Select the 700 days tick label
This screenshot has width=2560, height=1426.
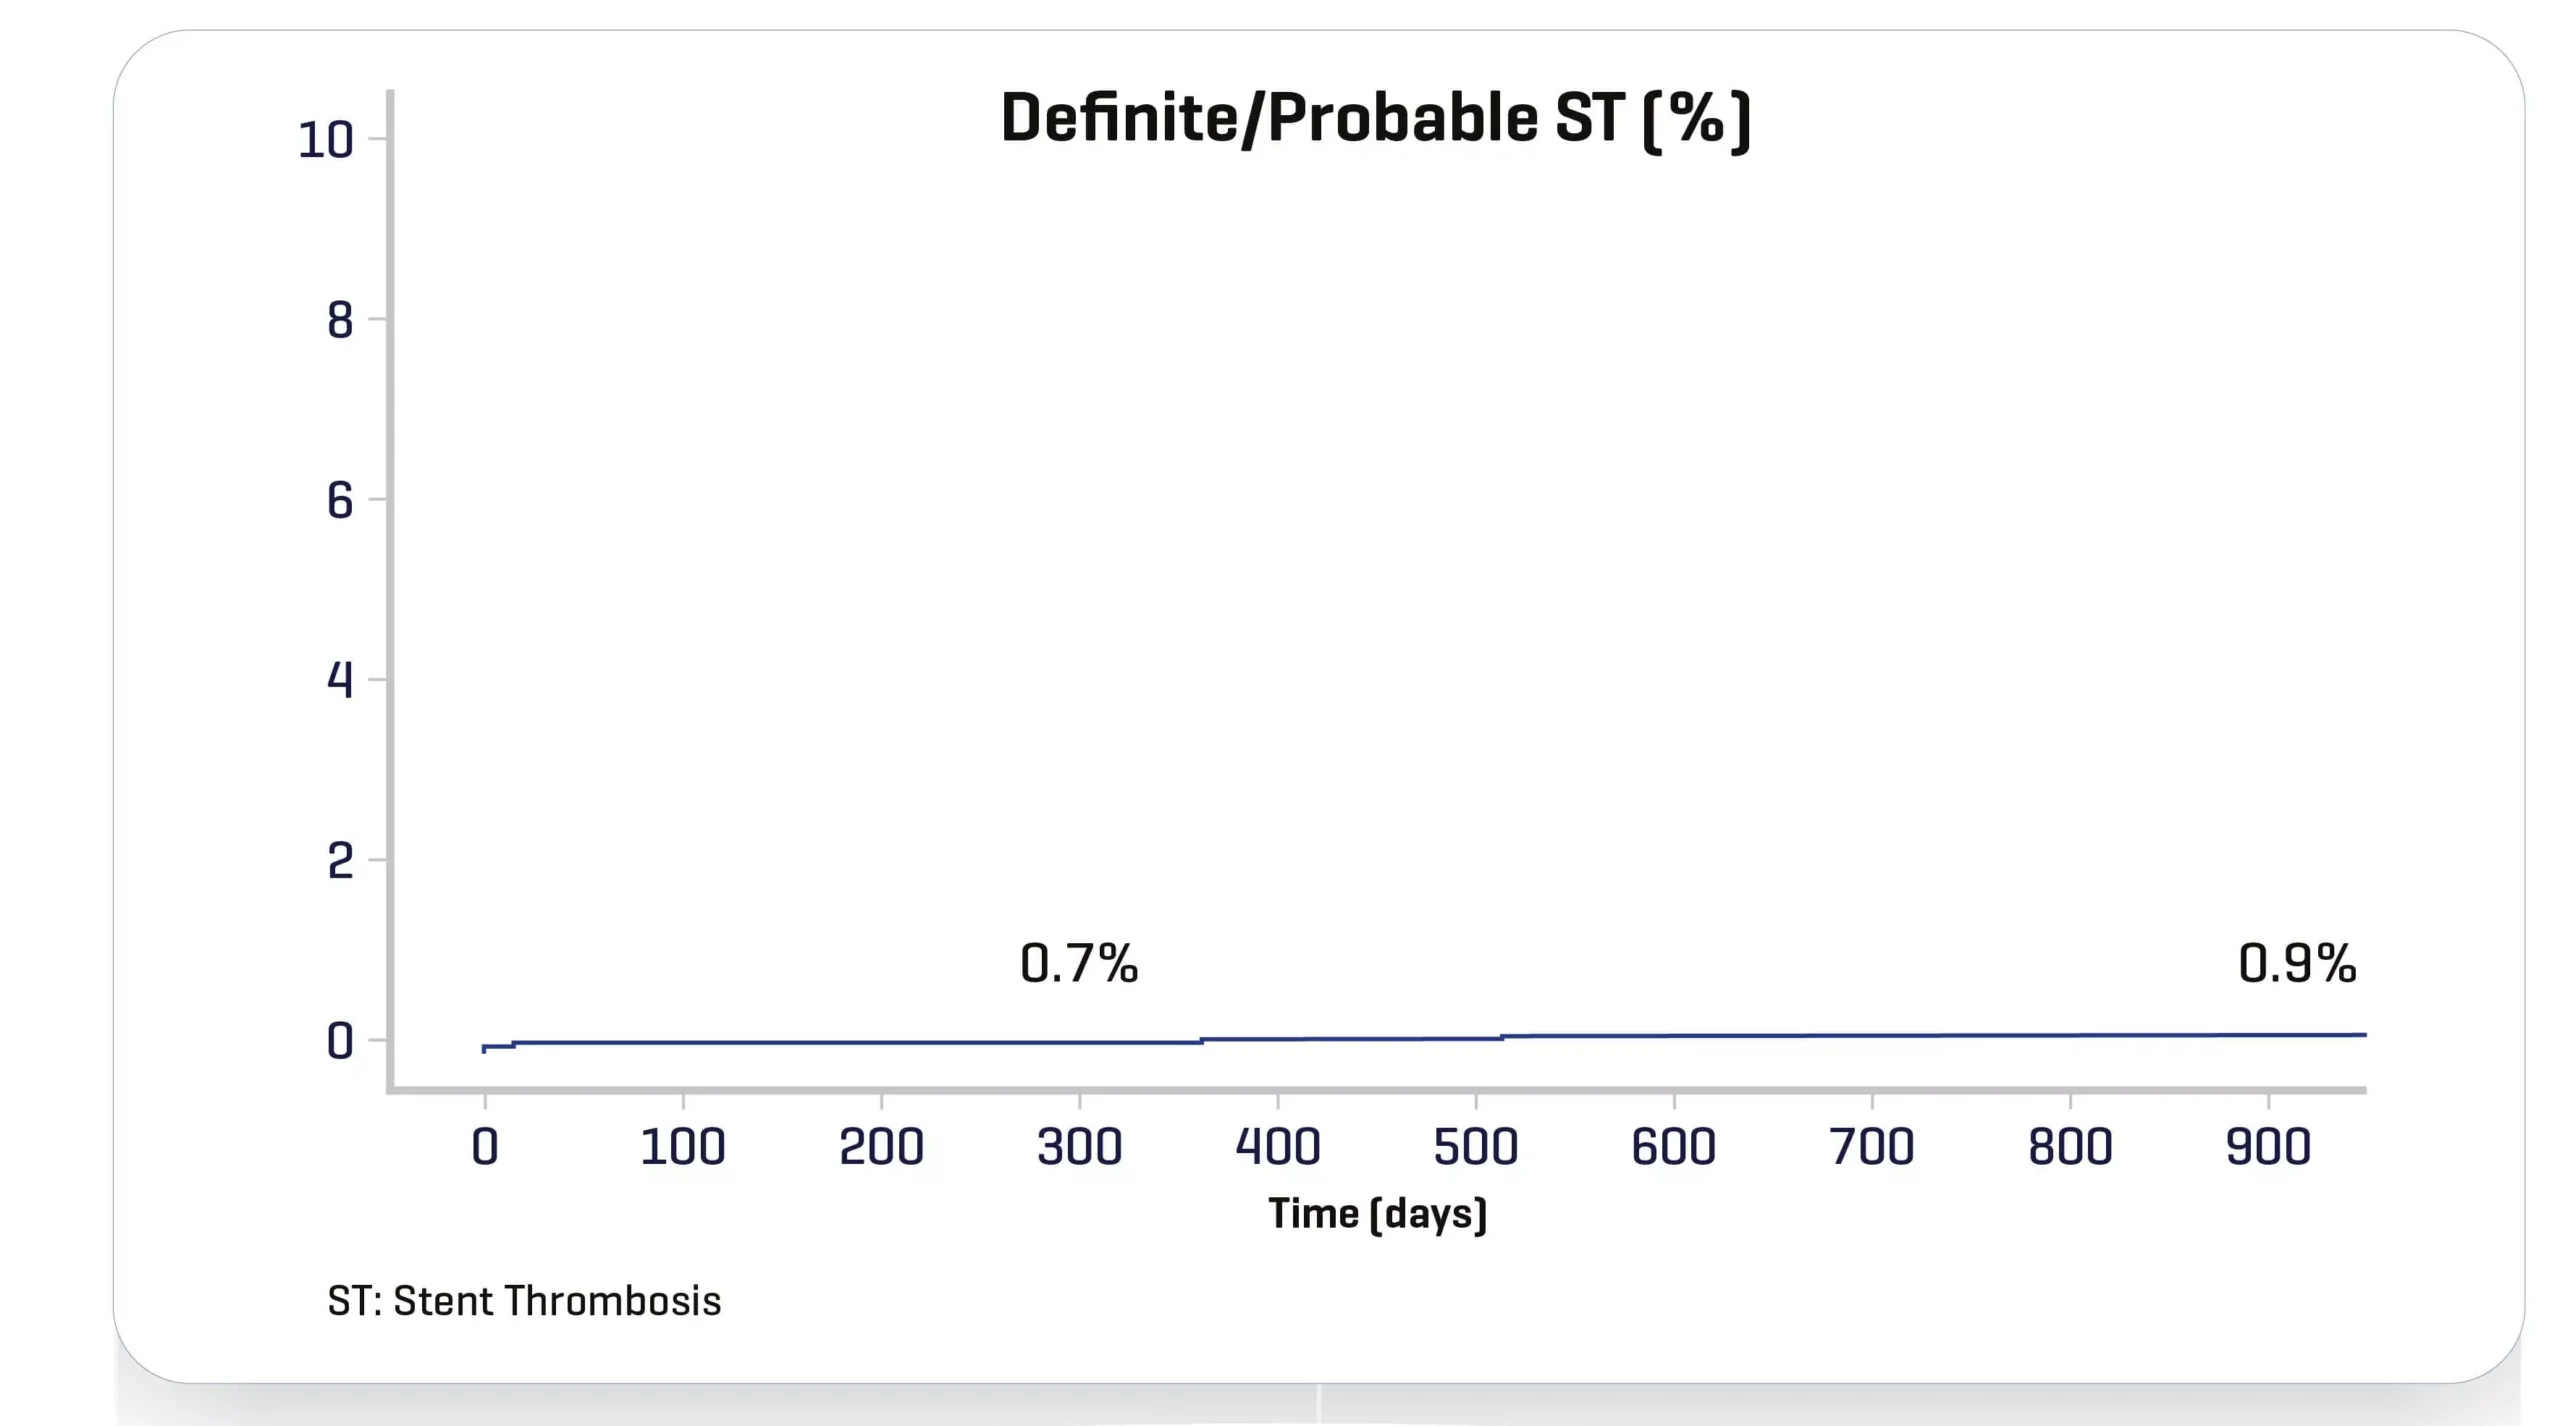1872,1147
